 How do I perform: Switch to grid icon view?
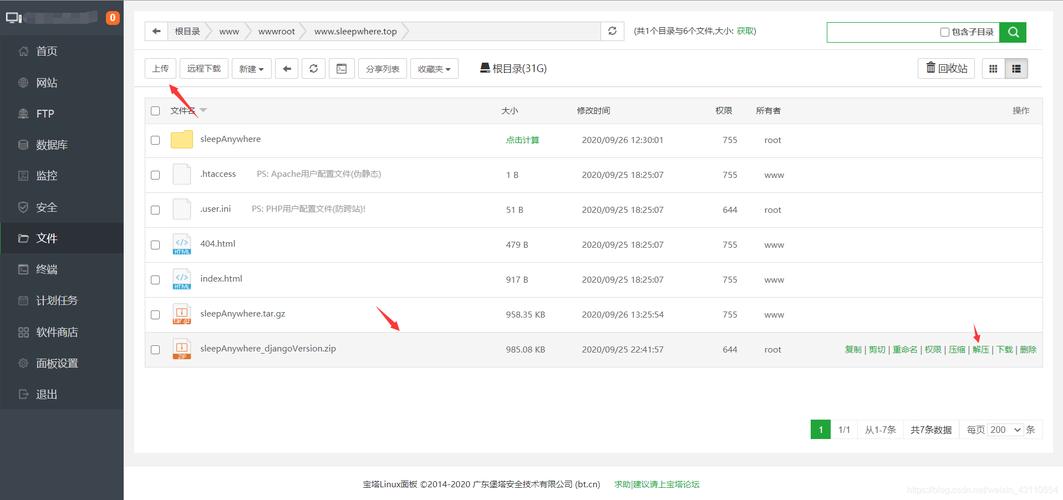pos(993,68)
